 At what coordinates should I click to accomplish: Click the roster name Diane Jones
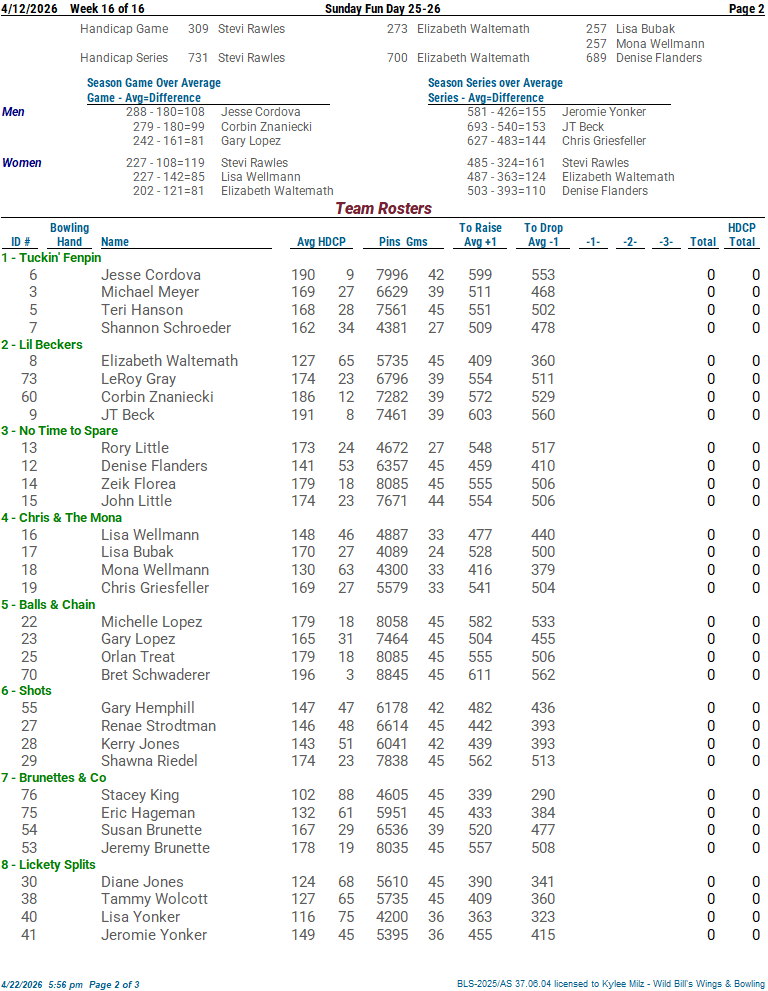click(142, 882)
